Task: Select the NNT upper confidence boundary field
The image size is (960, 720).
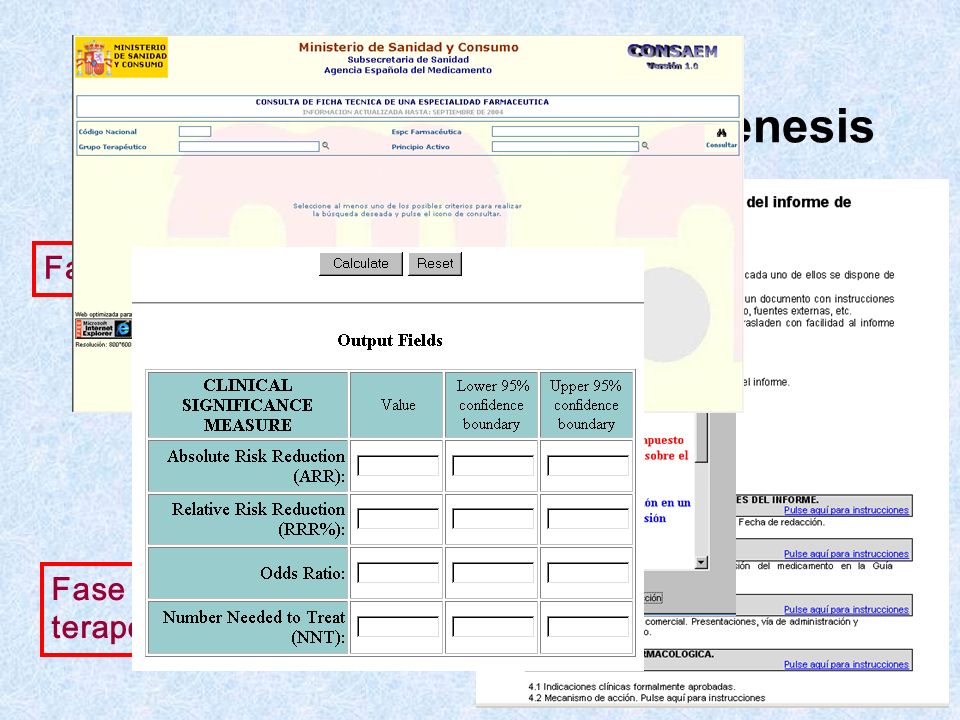Action: click(x=588, y=627)
